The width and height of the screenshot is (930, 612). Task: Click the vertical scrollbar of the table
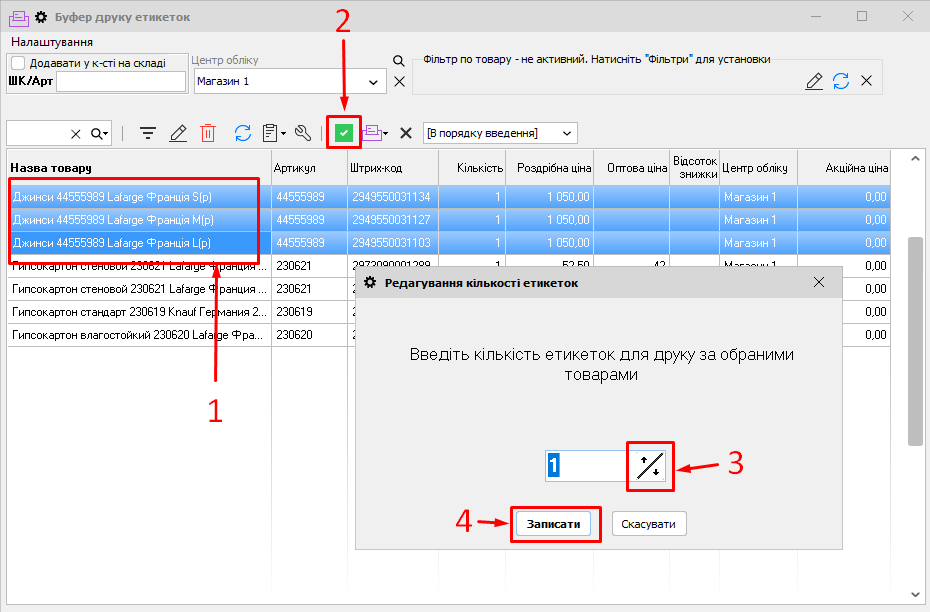coord(914,340)
